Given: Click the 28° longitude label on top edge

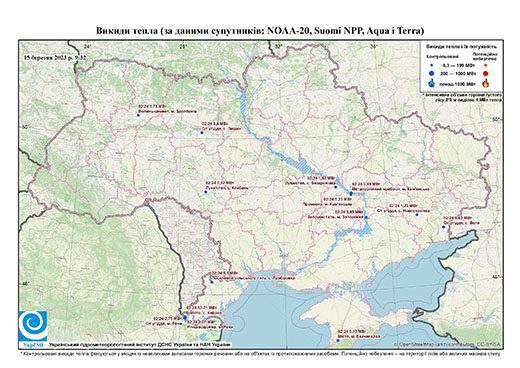Looking at the screenshot, I should (183, 46).
